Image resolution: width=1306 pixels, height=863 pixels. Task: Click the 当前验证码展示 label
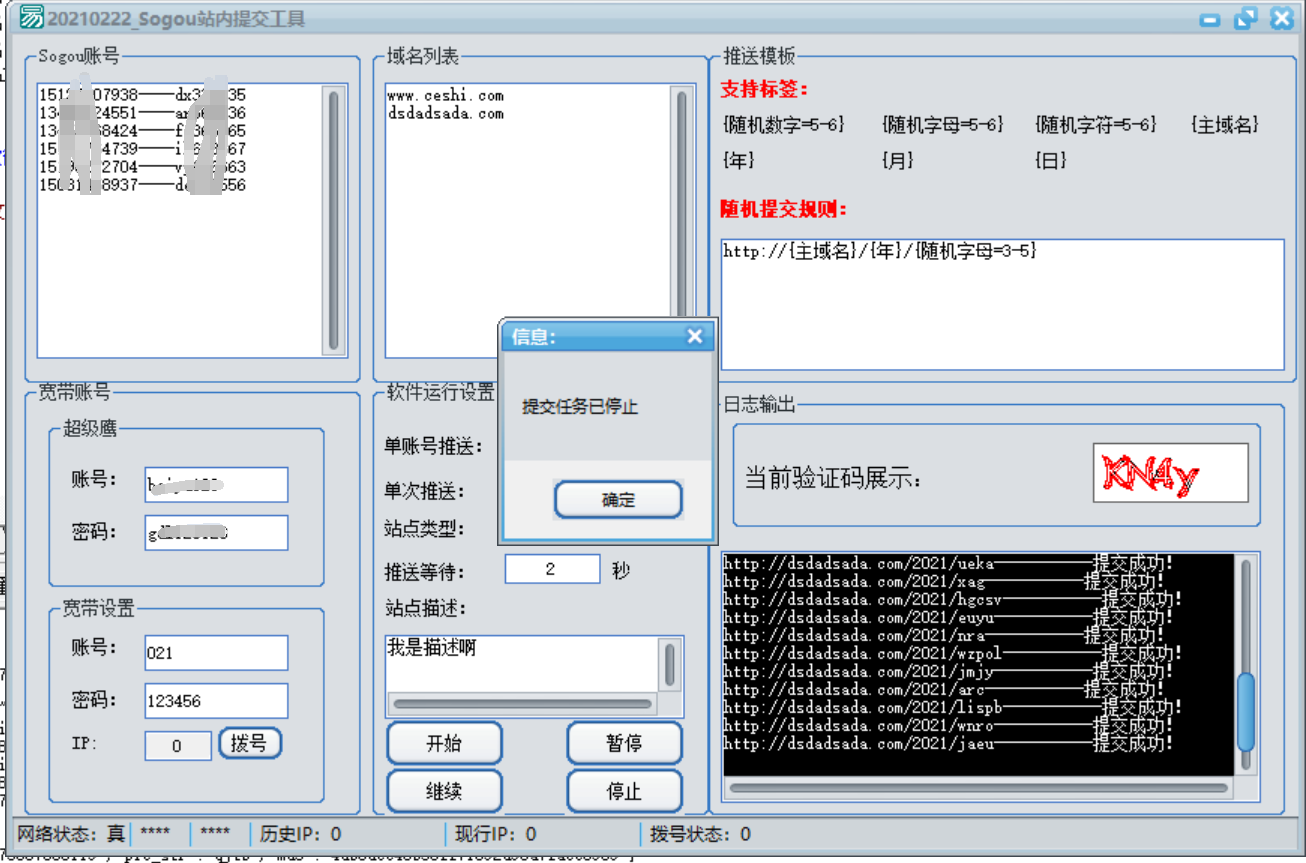tap(833, 478)
